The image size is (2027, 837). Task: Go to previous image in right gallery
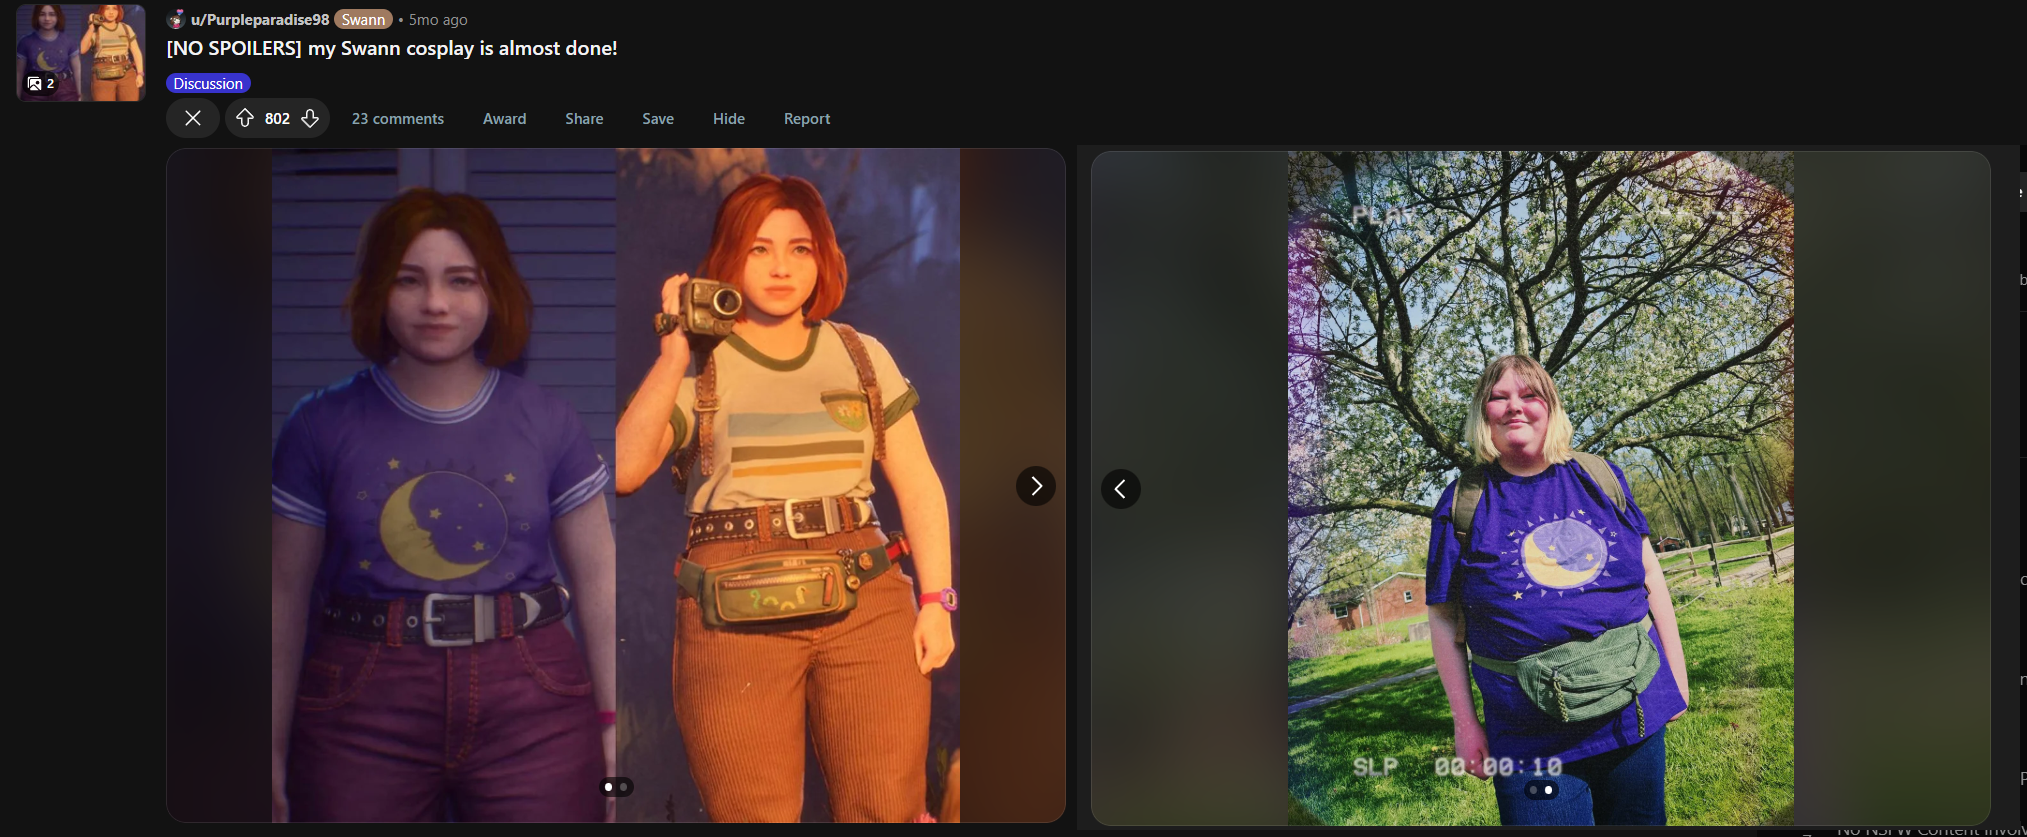(x=1121, y=489)
